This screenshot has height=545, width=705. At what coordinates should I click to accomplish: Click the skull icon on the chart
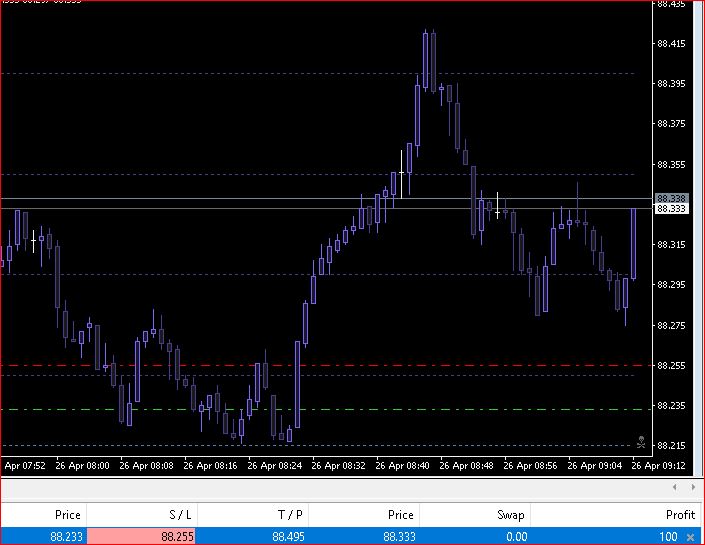click(641, 442)
